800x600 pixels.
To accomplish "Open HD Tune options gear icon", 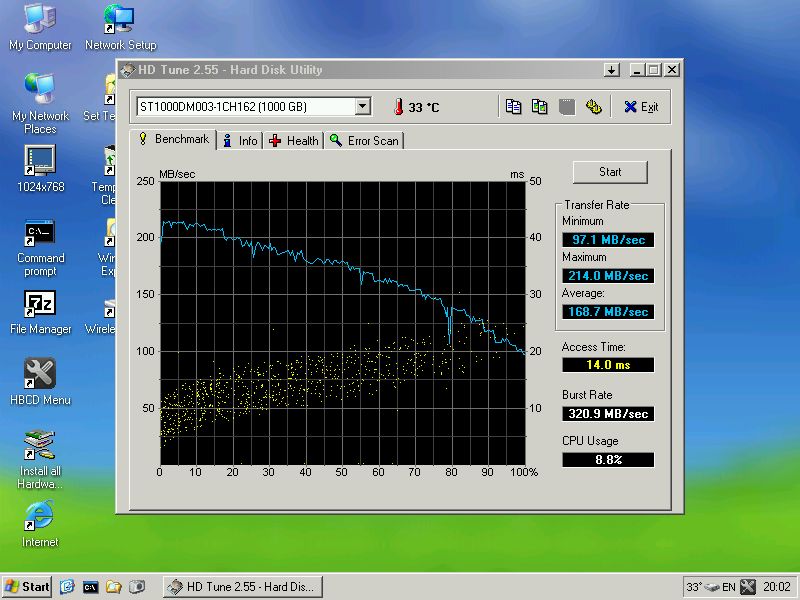I will (x=593, y=107).
